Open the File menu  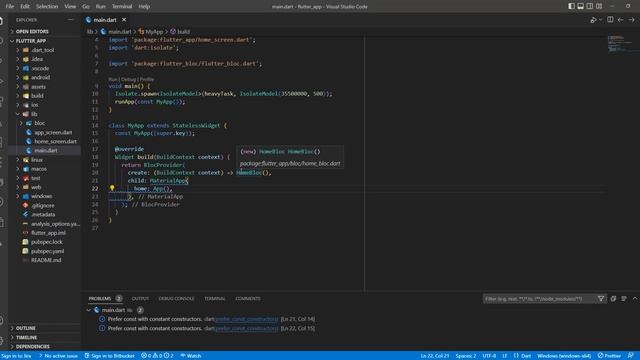click(x=10, y=6)
